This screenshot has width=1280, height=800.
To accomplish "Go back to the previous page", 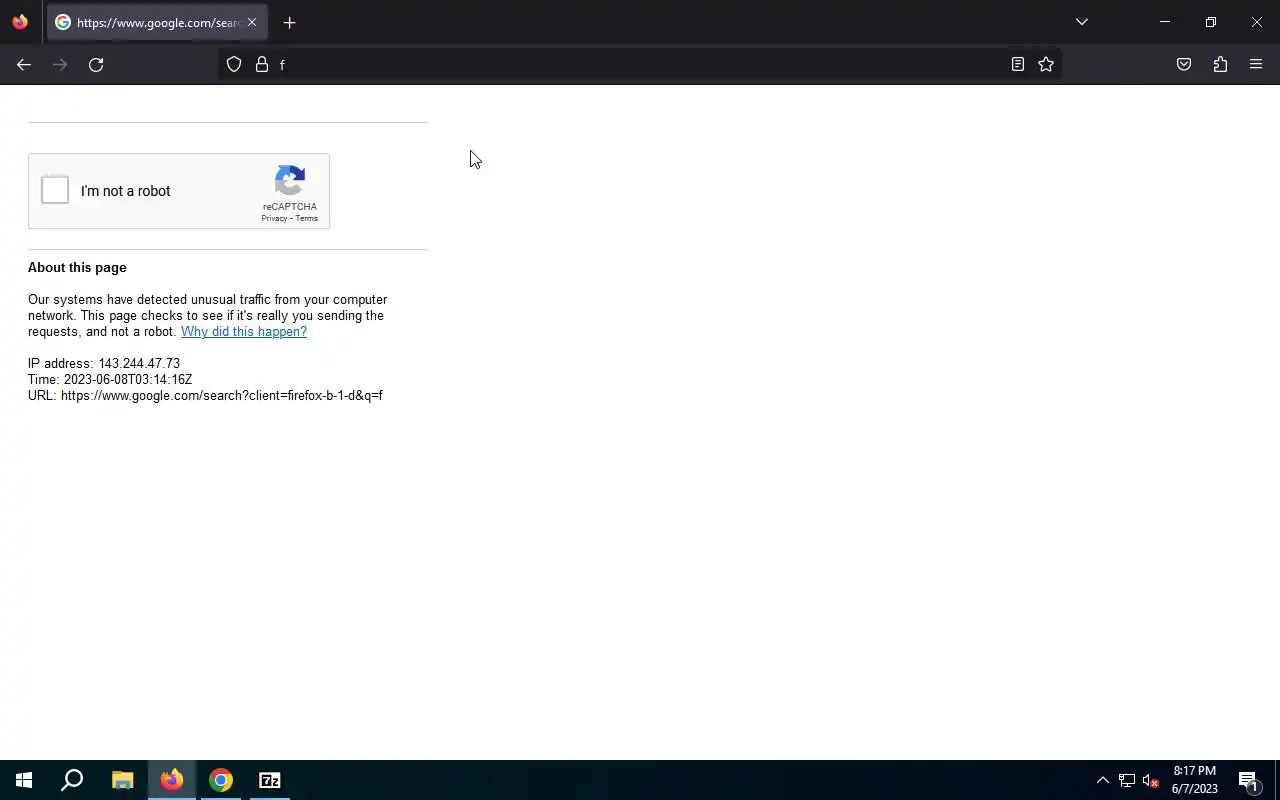I will click(24, 64).
